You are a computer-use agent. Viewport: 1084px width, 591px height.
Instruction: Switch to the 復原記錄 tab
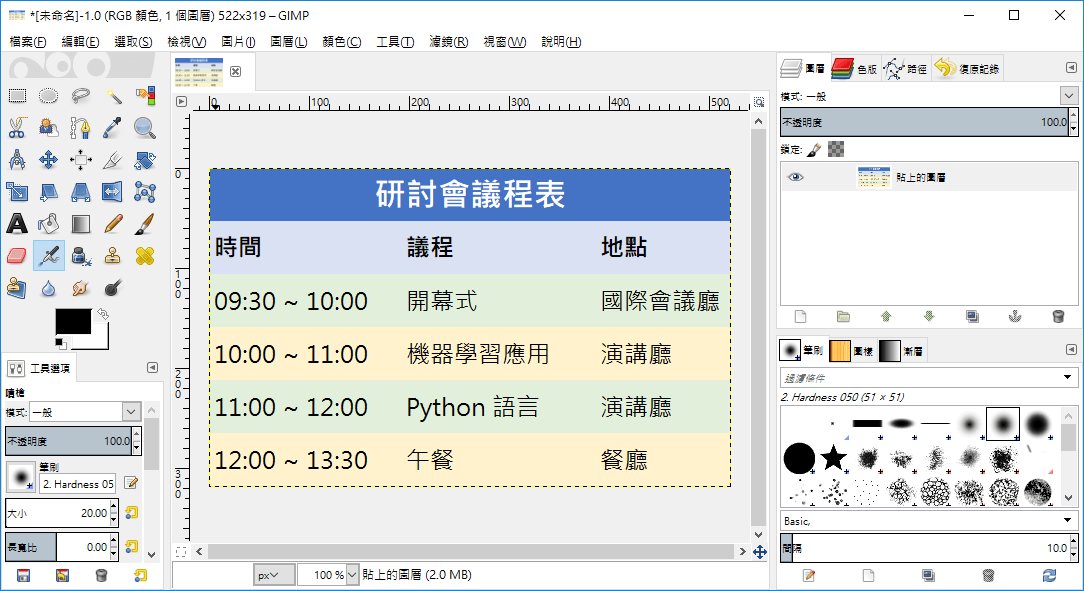point(967,69)
